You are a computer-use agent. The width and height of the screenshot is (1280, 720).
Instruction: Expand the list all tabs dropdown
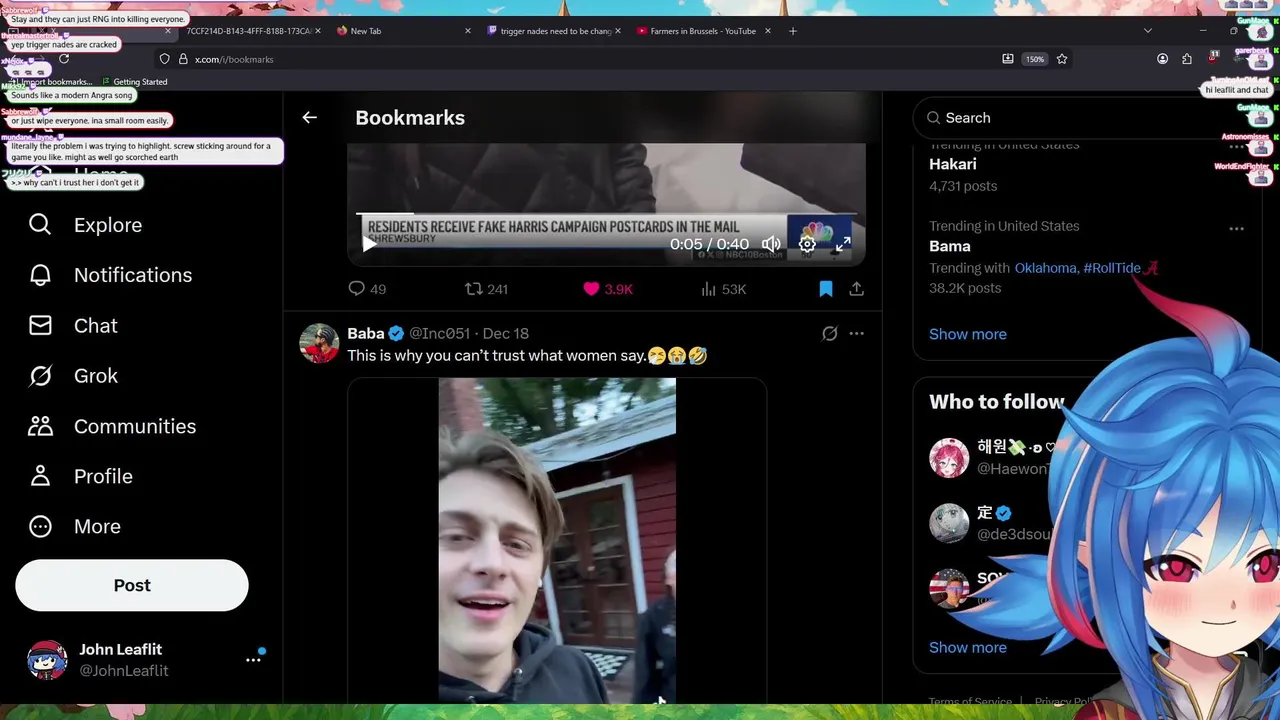pos(1148,31)
